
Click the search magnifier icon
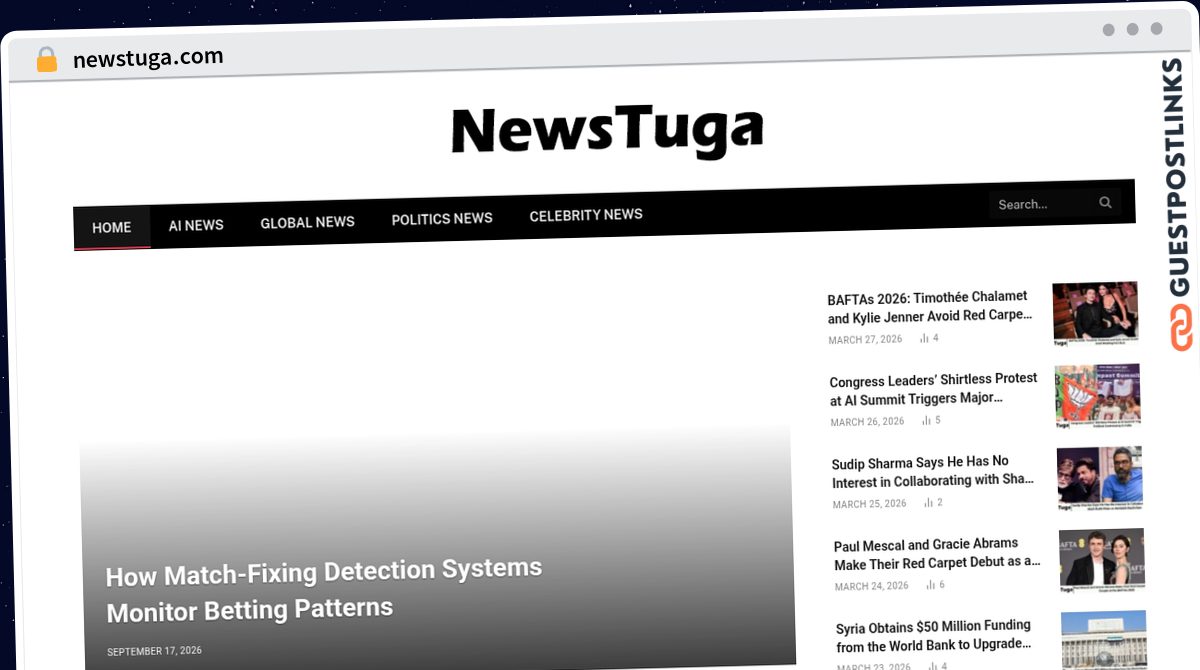[x=1105, y=202]
